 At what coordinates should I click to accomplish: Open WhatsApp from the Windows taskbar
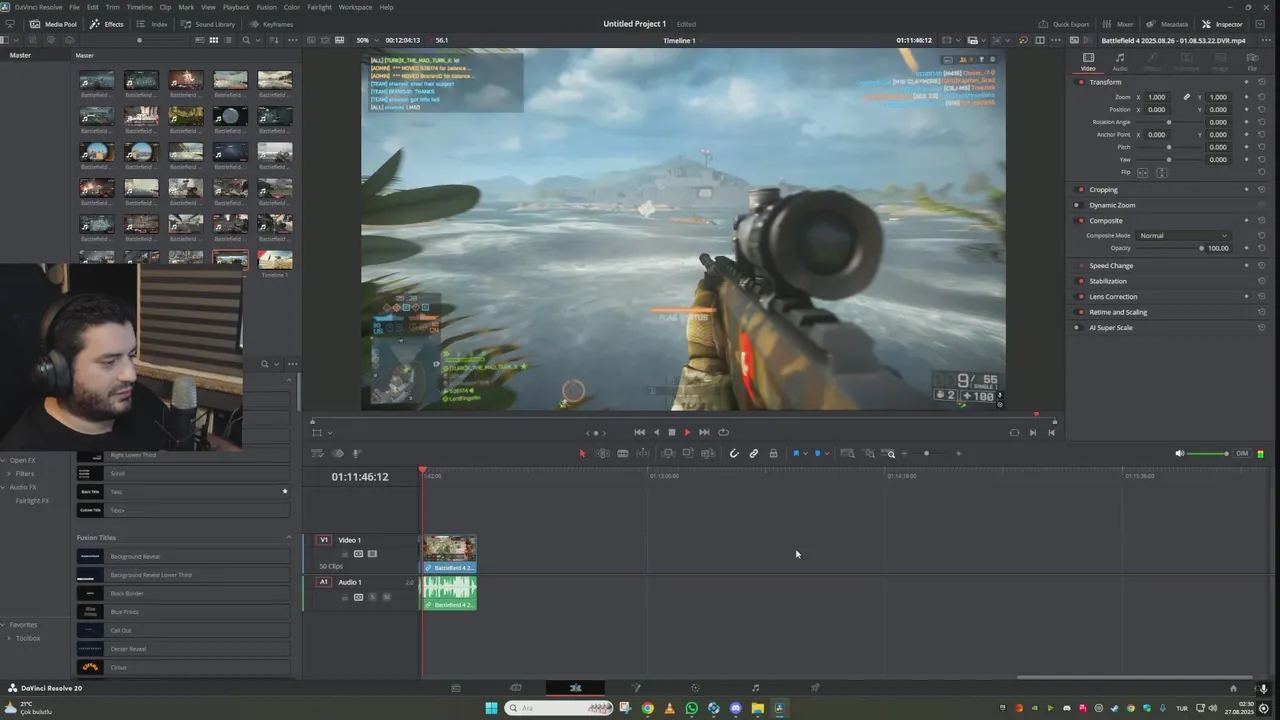point(691,708)
